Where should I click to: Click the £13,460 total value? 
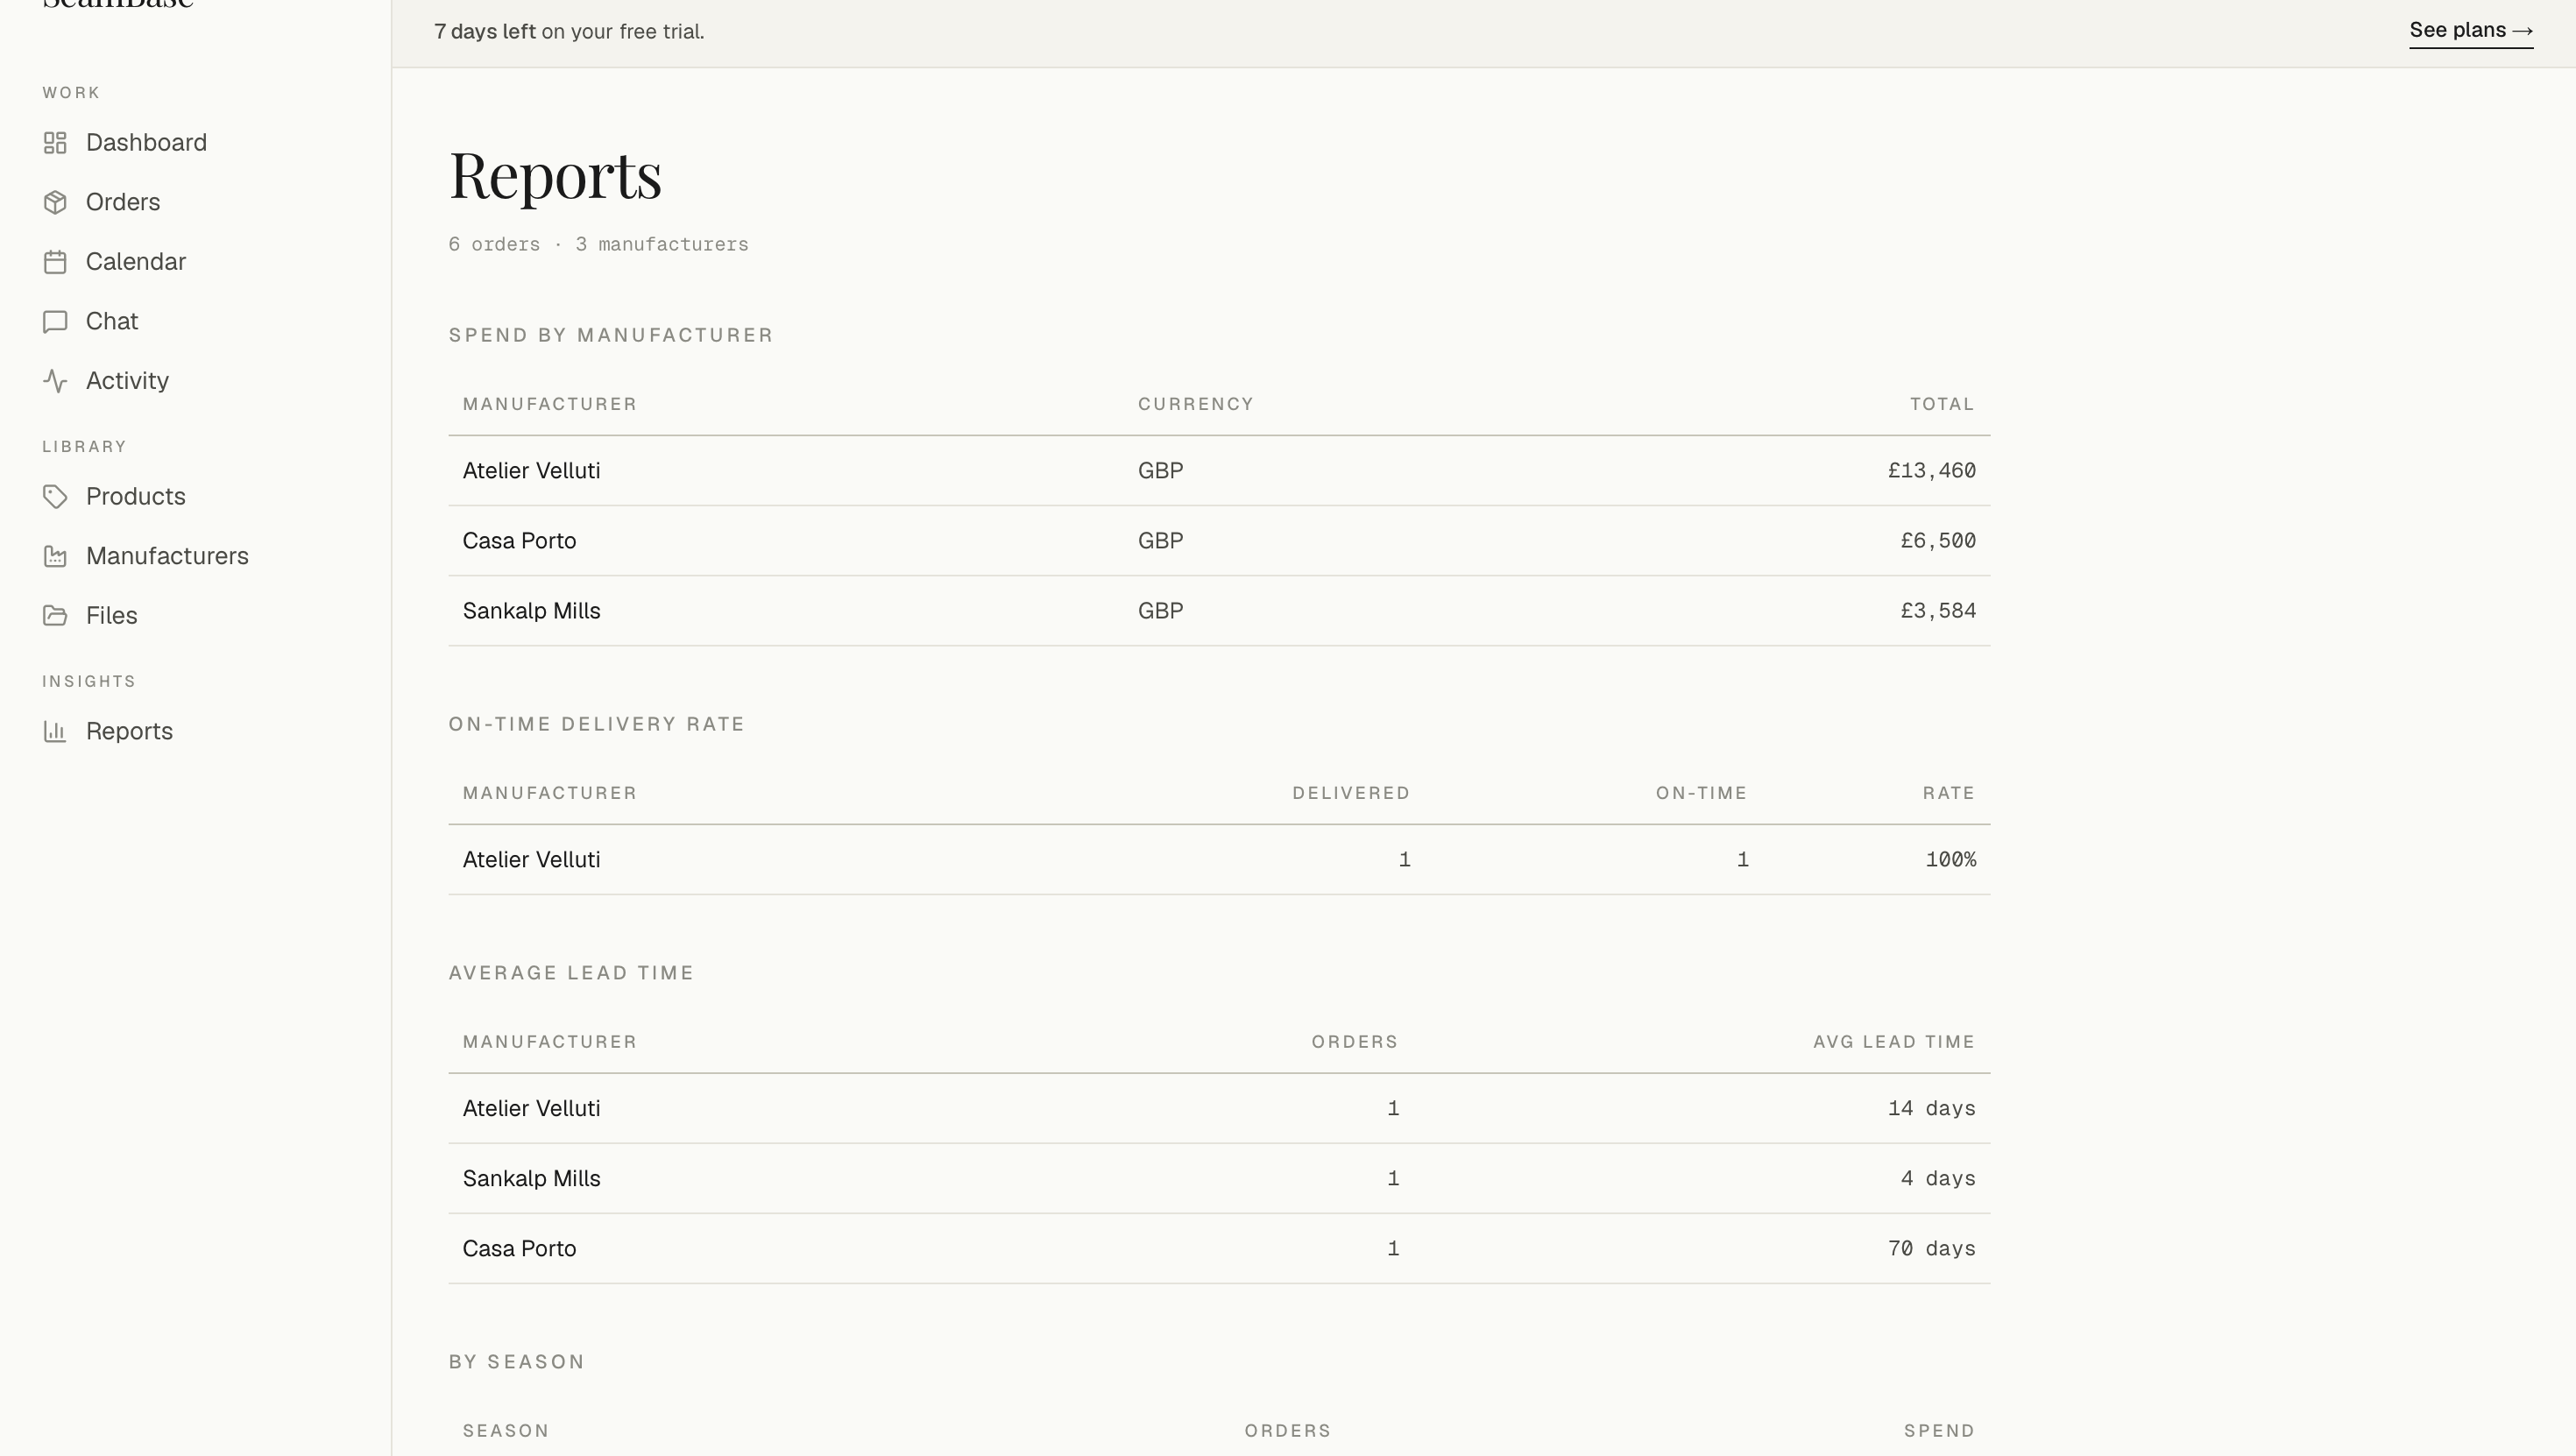point(1931,471)
